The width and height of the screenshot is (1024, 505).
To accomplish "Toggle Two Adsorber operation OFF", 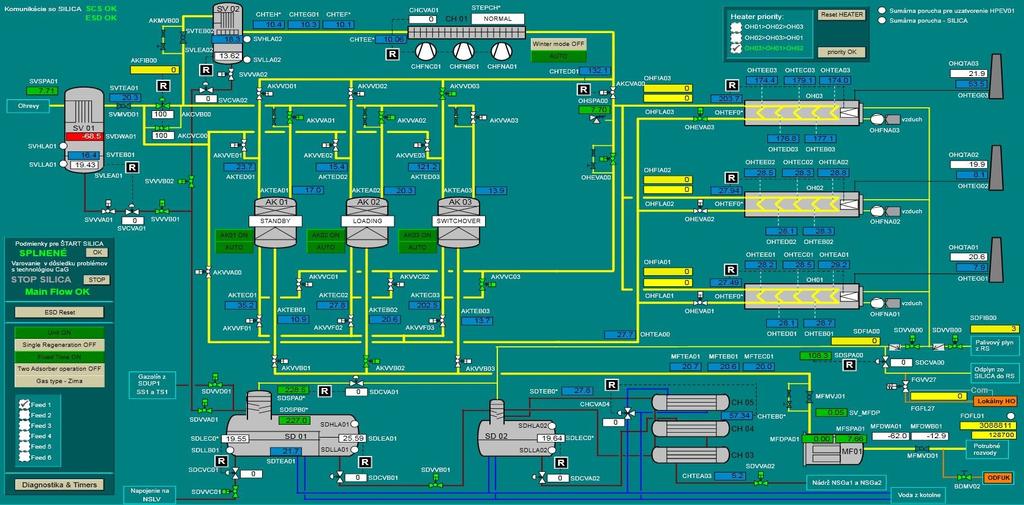I will [59, 368].
